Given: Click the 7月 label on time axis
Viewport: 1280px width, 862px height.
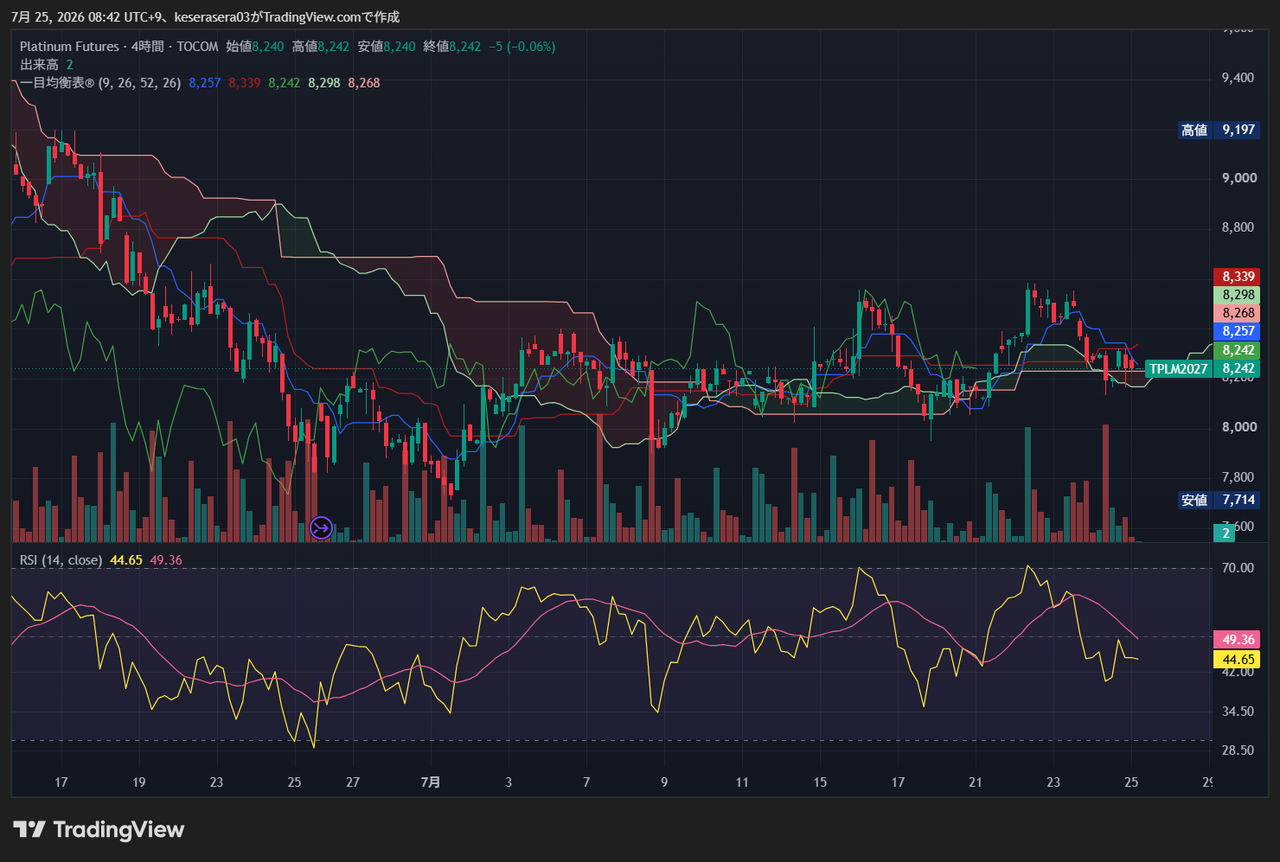Looking at the screenshot, I should pos(430,782).
